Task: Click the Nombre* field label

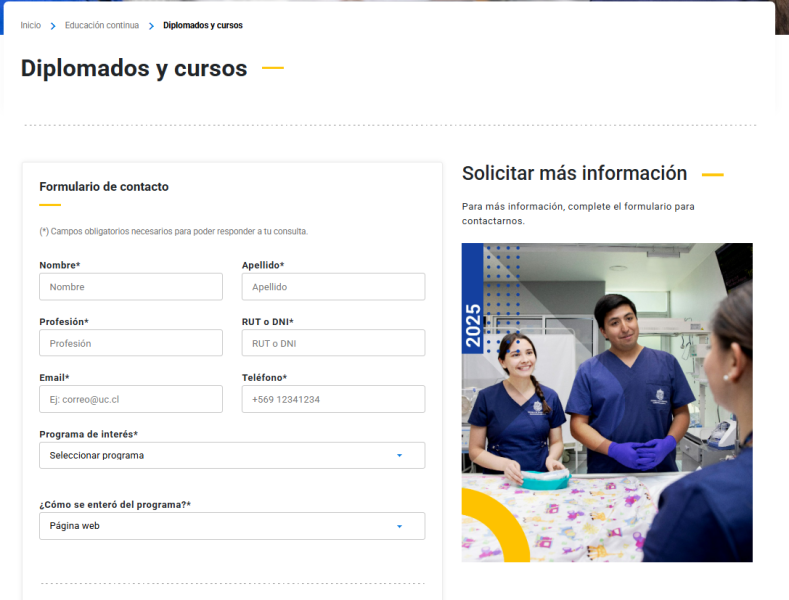Action: (60, 265)
